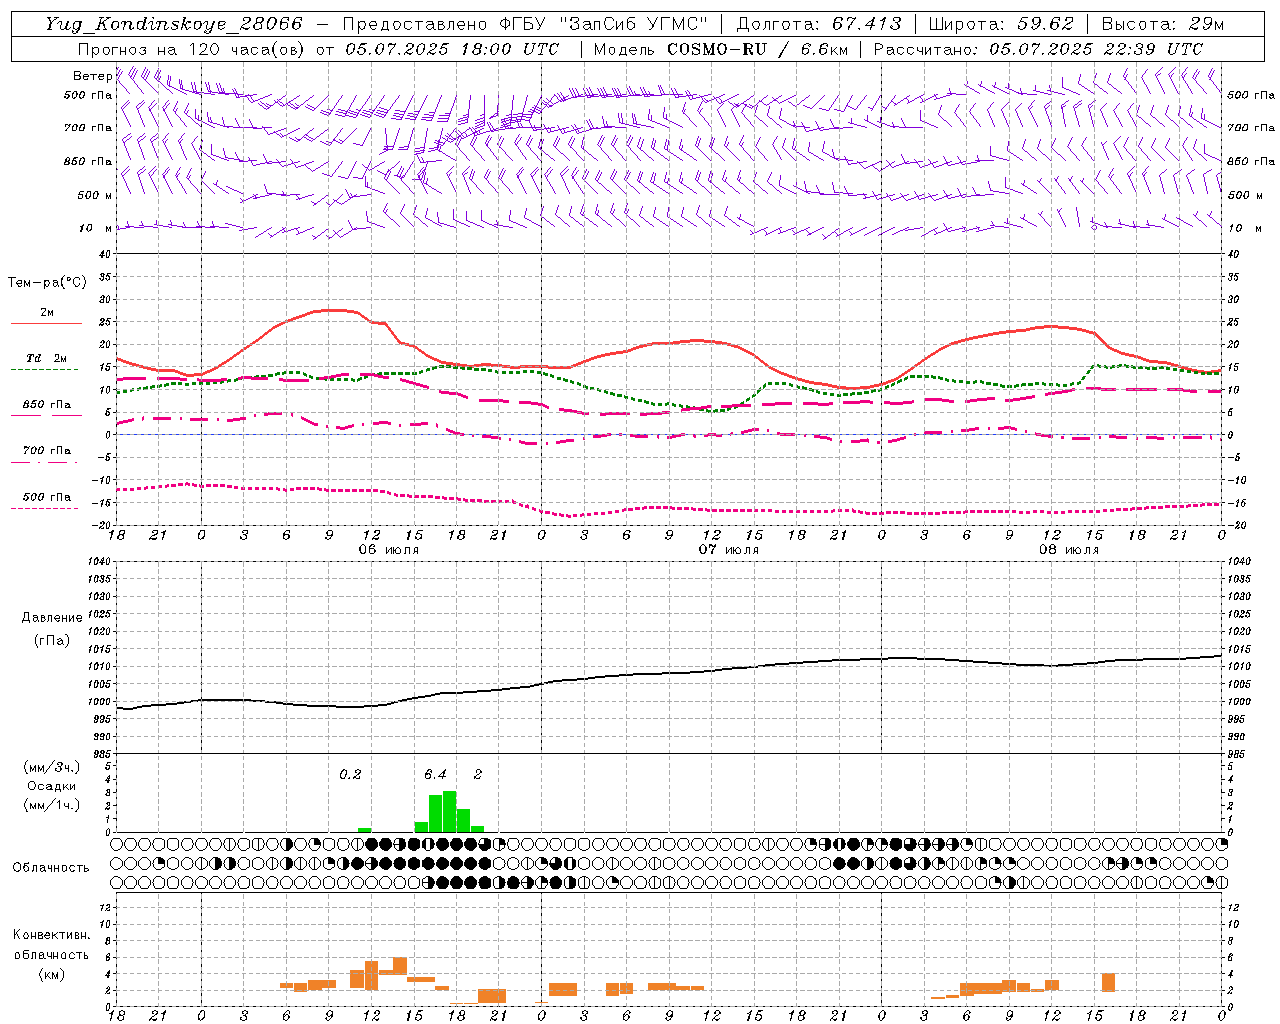Click the 500 гПа temperature legend entry
The width and height of the screenshot is (1280, 1024).
(x=46, y=497)
